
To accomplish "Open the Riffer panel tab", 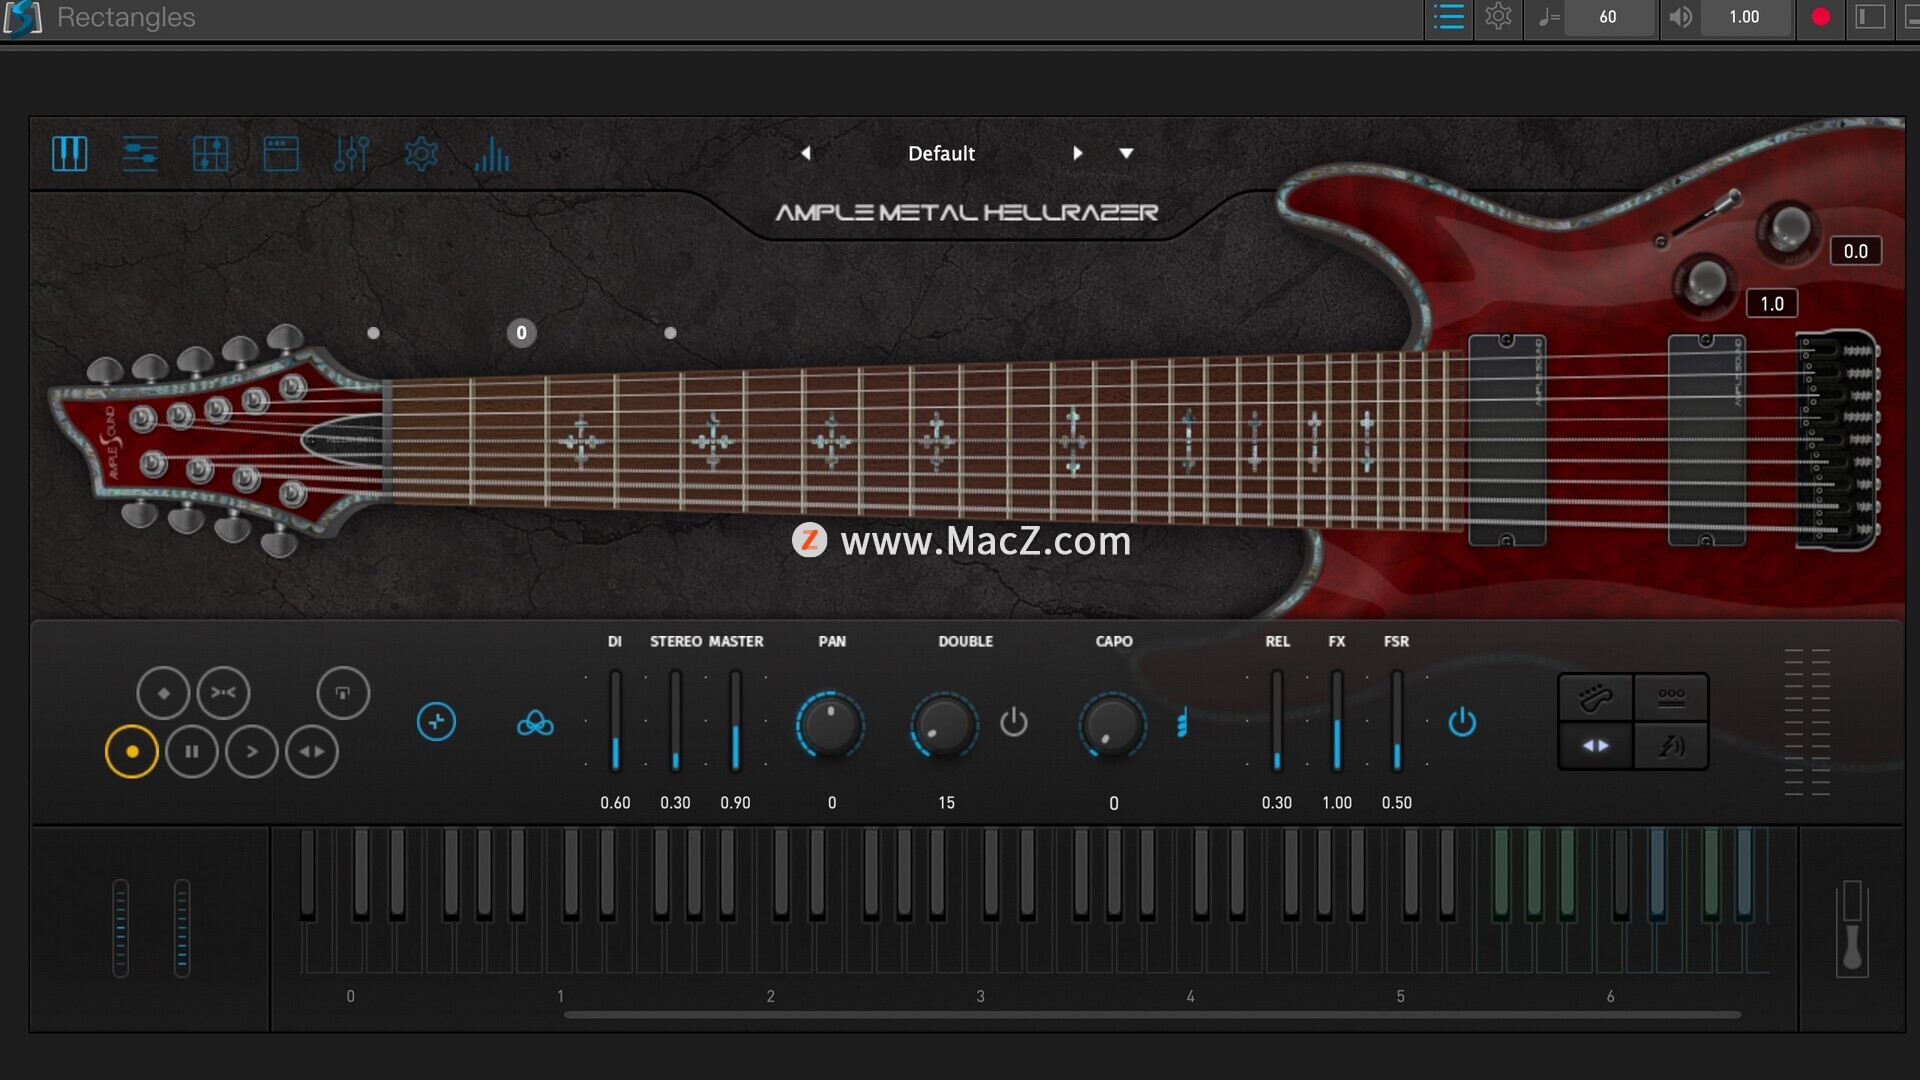I will click(281, 154).
